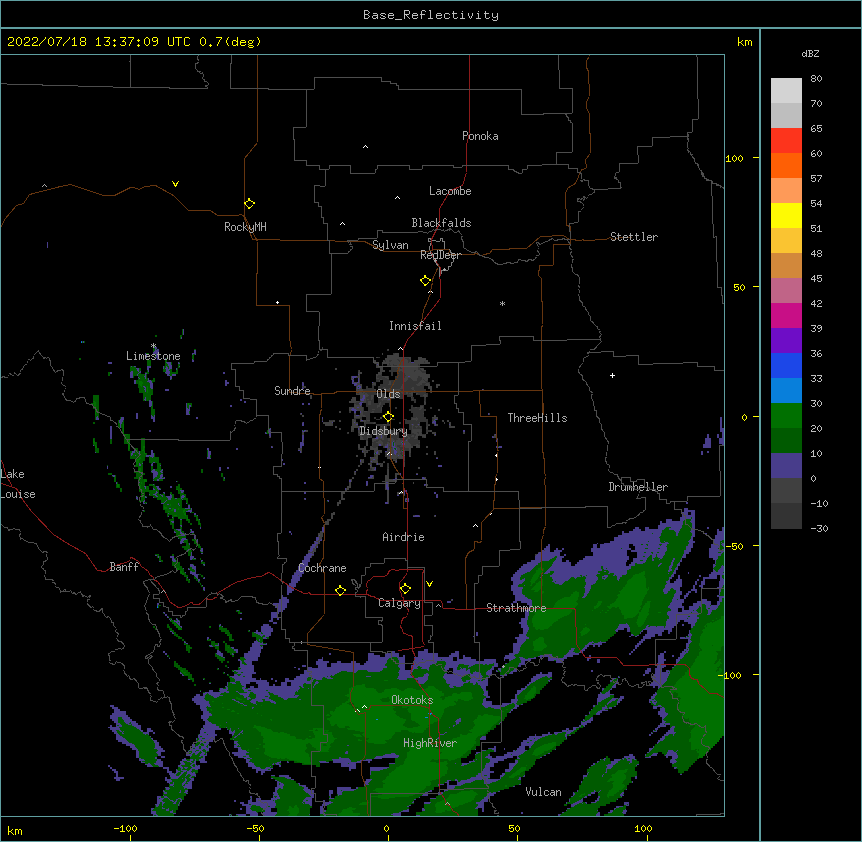The height and width of the screenshot is (842, 862).
Task: Select the purple 39-36 dBZ legend swatch
Action: 786,341
